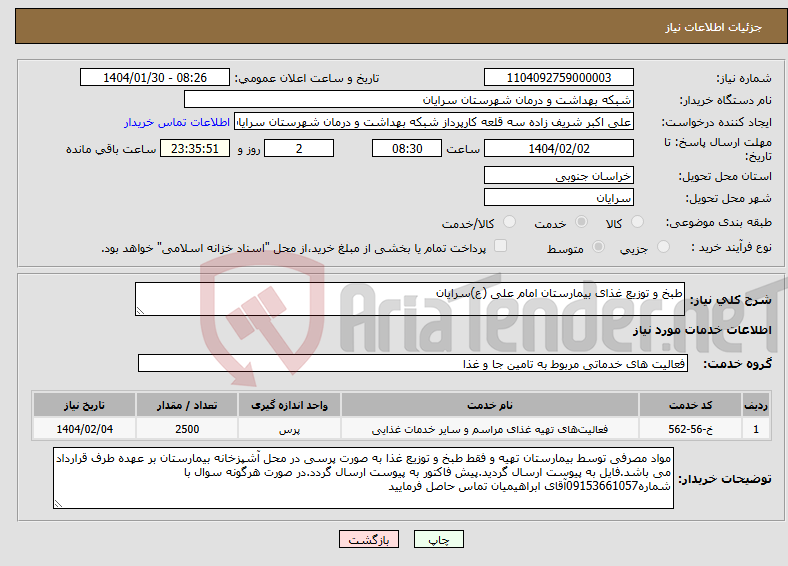The width and height of the screenshot is (788, 566).
Task: Click the service group field
Action: coord(413,363)
